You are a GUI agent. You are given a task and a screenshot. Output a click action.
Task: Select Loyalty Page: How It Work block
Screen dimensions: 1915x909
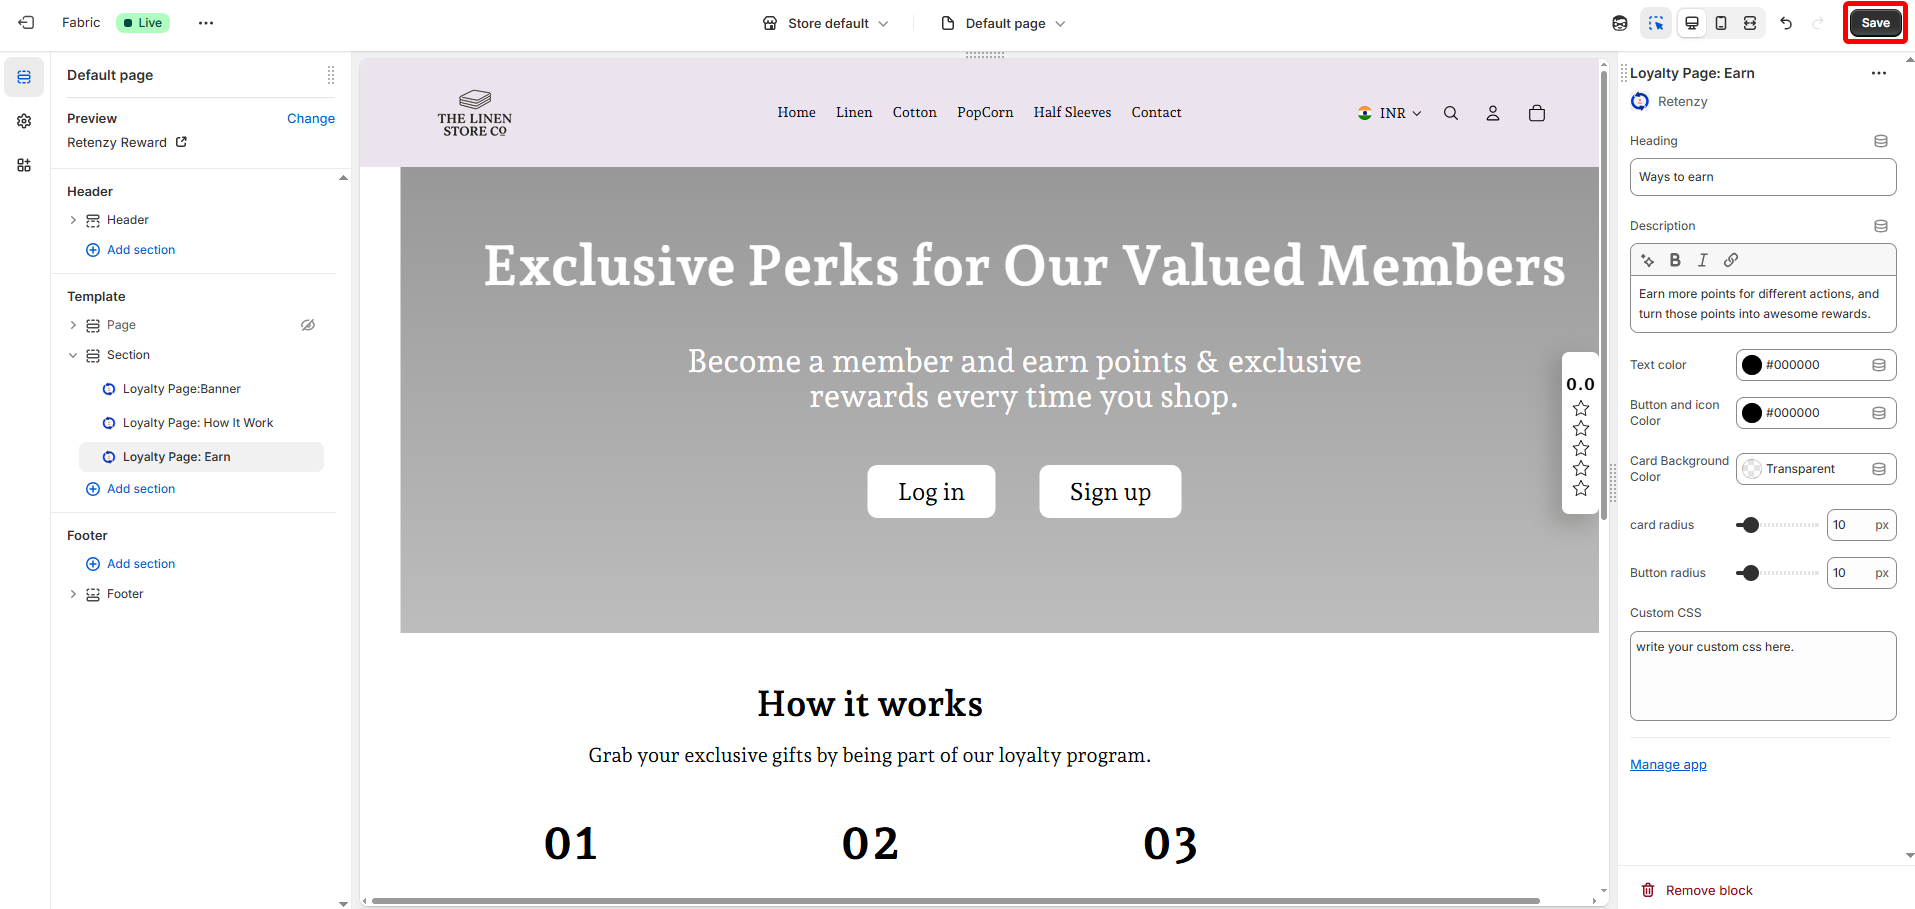[197, 423]
